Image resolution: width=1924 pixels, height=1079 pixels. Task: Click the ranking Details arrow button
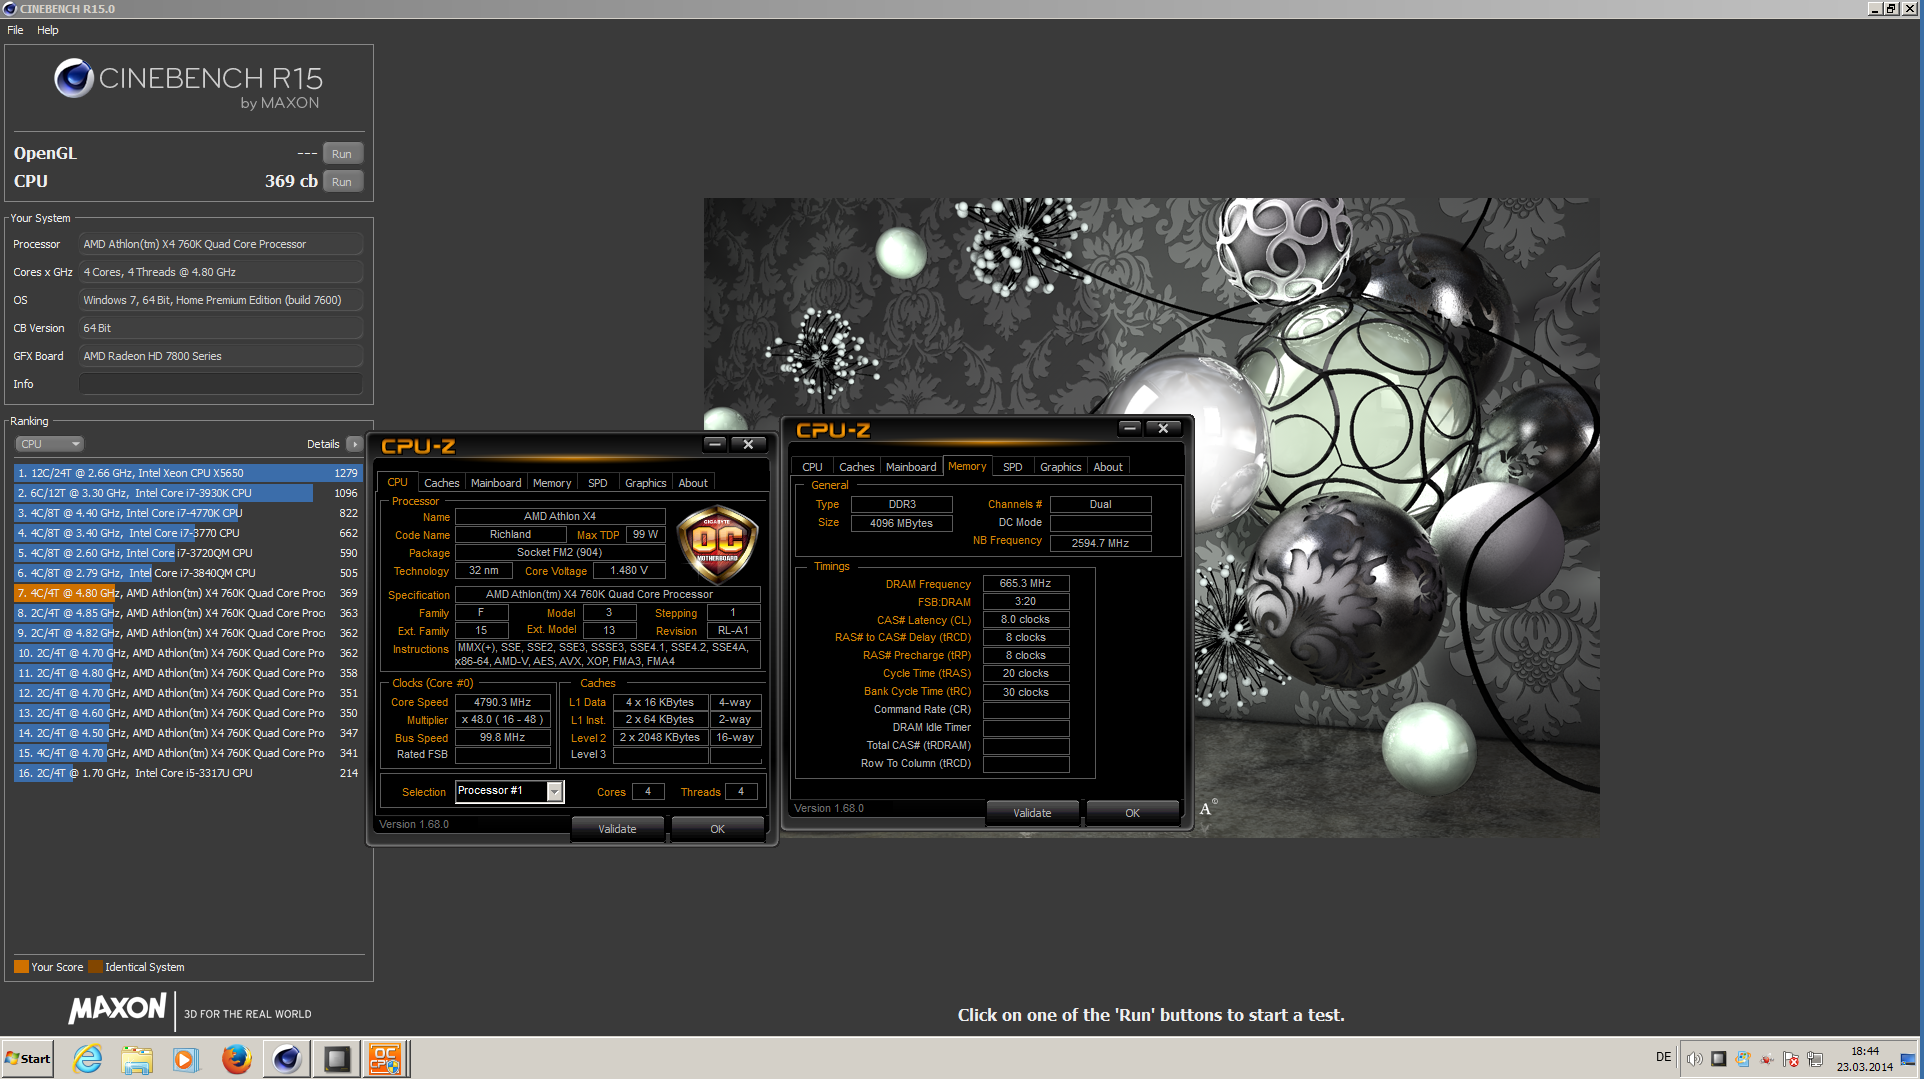coord(354,444)
